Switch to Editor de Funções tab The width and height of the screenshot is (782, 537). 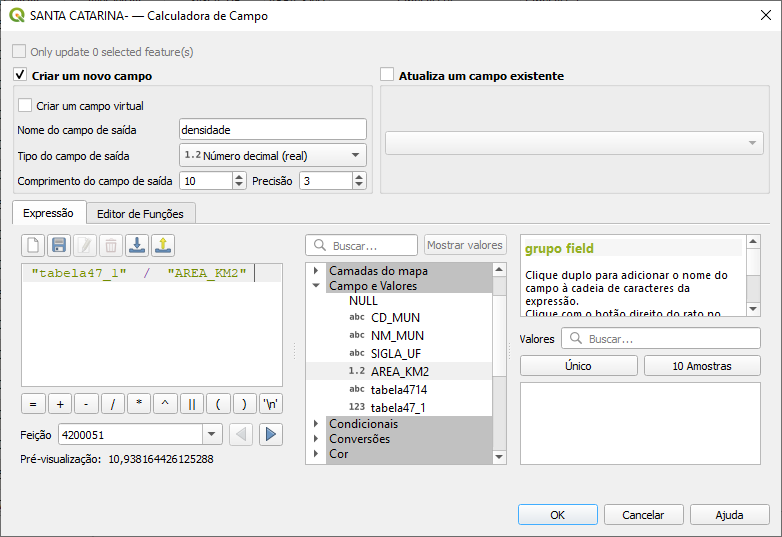pos(140,213)
